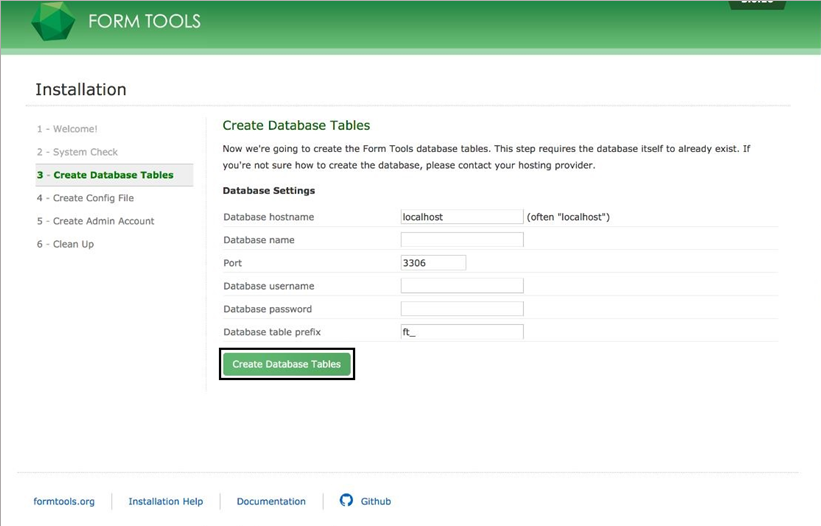The width and height of the screenshot is (821, 526).
Task: Open the Documentation footer link
Action: click(271, 501)
